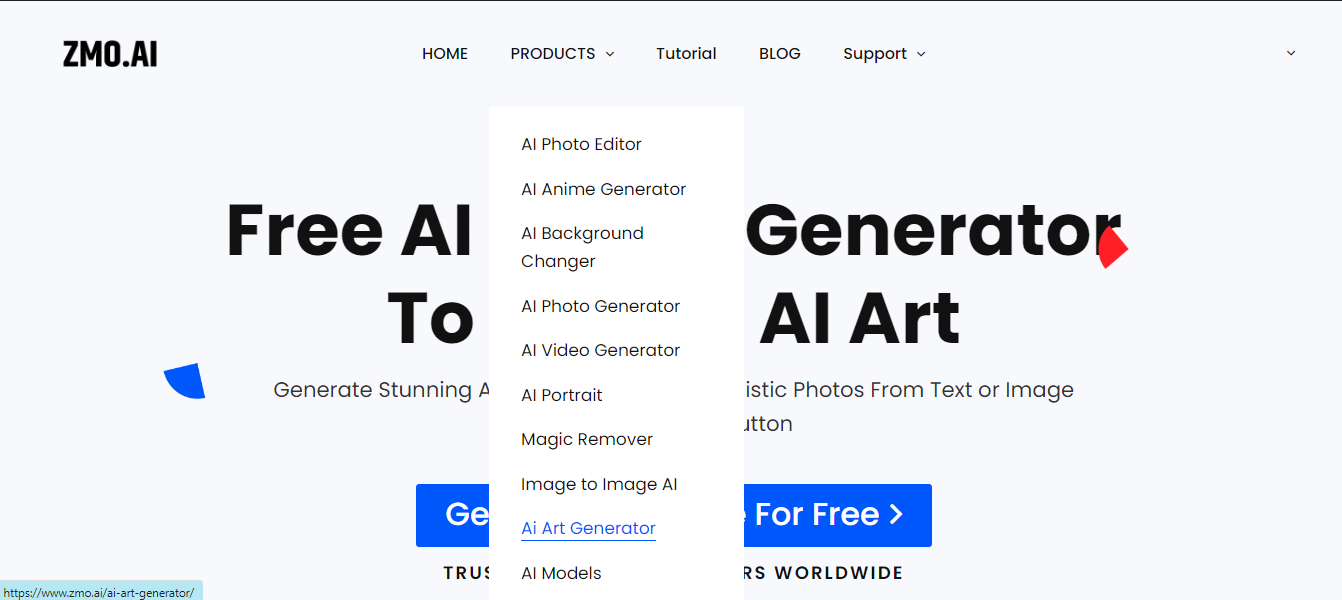
Task: Select Magic Remover
Action: (587, 439)
